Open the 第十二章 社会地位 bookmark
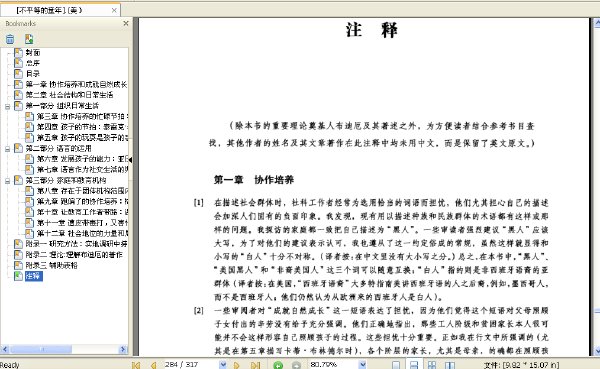This screenshot has width=600, height=369. tap(82, 233)
